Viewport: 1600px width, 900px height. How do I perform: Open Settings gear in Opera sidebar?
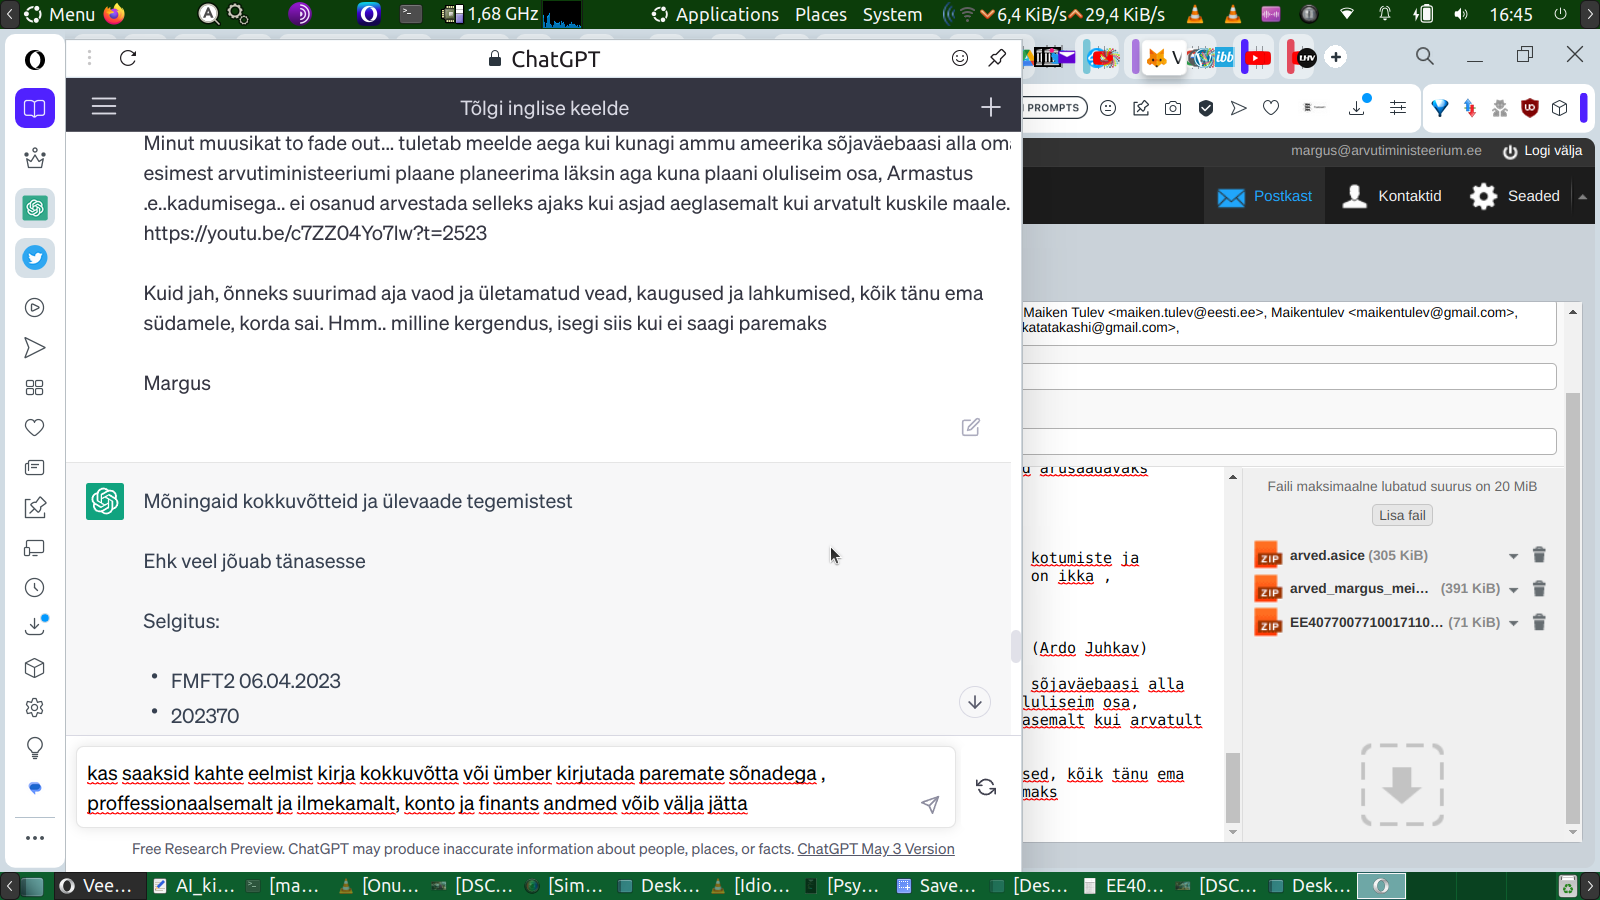[x=35, y=708]
